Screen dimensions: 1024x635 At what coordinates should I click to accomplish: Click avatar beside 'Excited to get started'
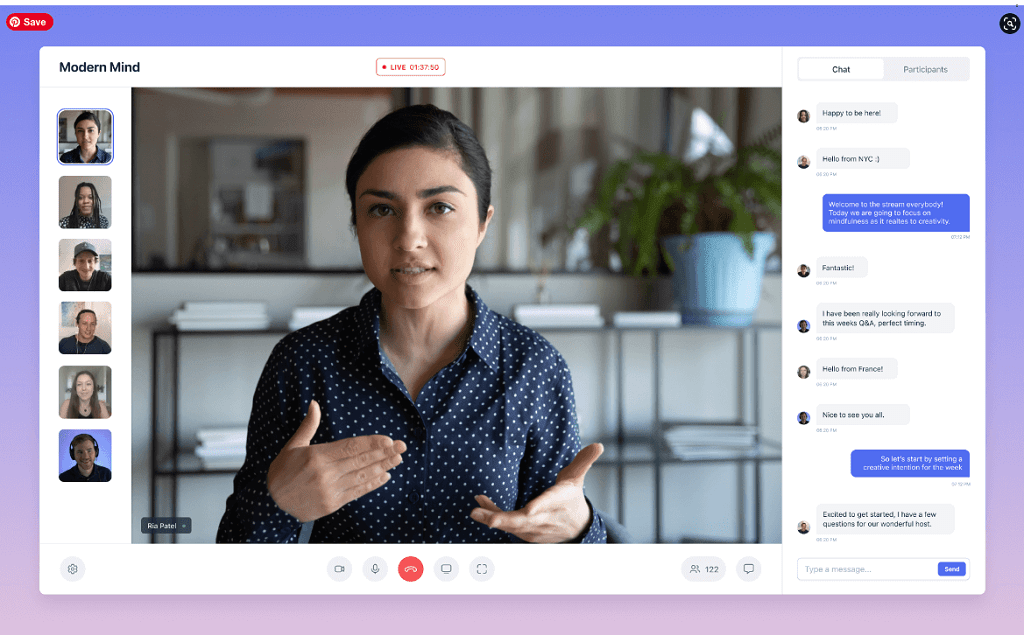804,527
